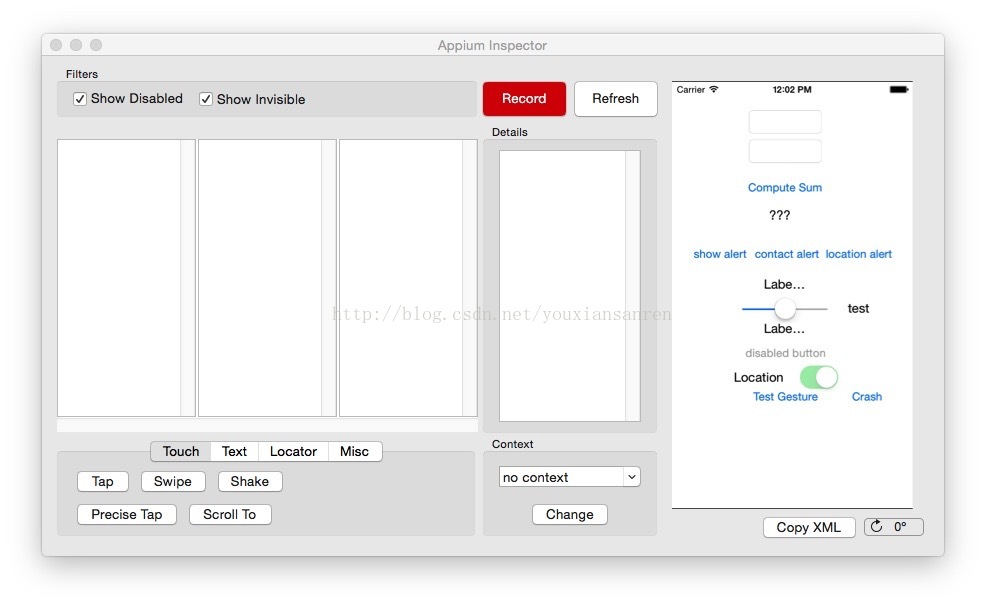The width and height of the screenshot is (986, 606).
Task: Switch to the Text tab
Action: click(x=235, y=451)
